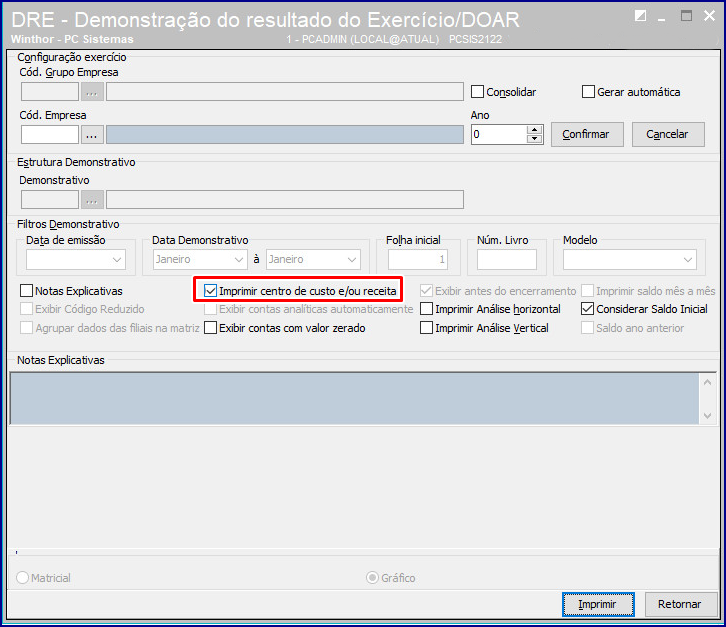Click the Cancelar button
Viewport: 726px width, 627px height.
coord(668,135)
